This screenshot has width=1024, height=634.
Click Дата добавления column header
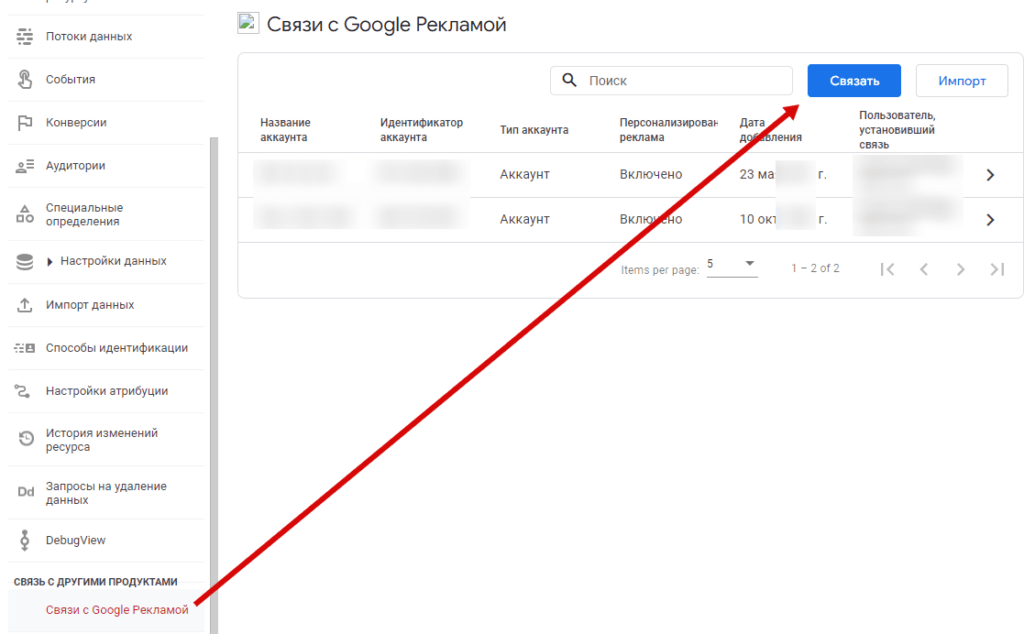coord(770,130)
